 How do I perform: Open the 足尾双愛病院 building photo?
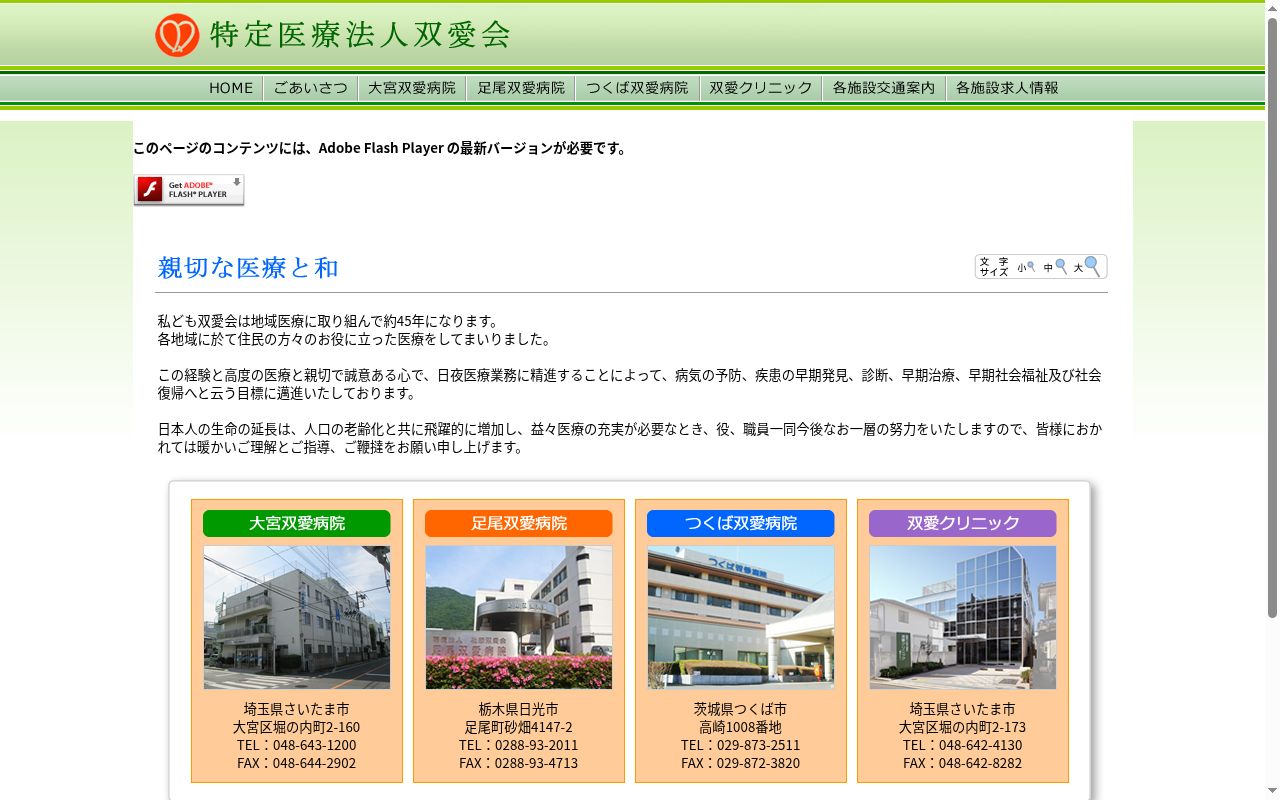(x=519, y=617)
